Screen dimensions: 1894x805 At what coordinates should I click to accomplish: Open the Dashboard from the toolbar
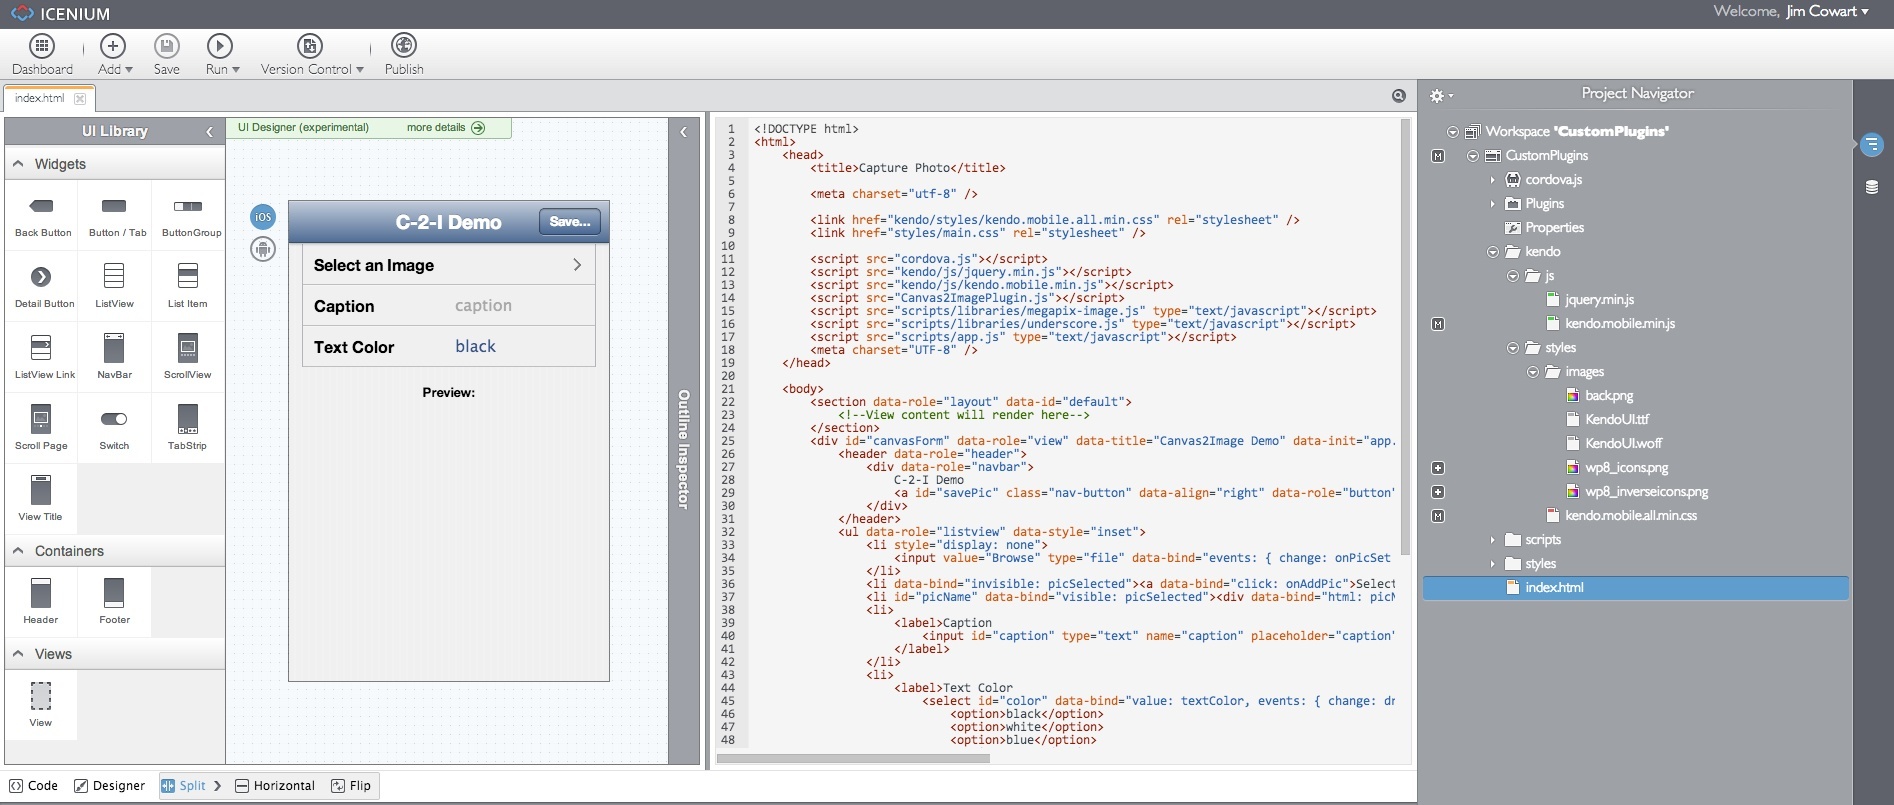tap(42, 46)
